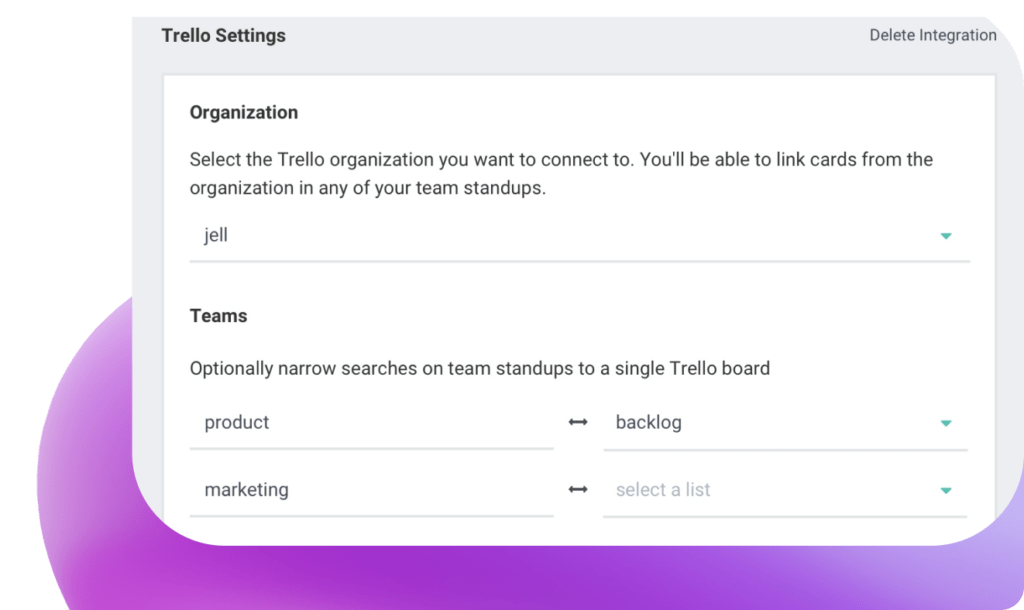Screen dimensions: 1024x610
Task: Click the 'organization in any of your team standups' line
Action: pyautogui.click(x=368, y=188)
